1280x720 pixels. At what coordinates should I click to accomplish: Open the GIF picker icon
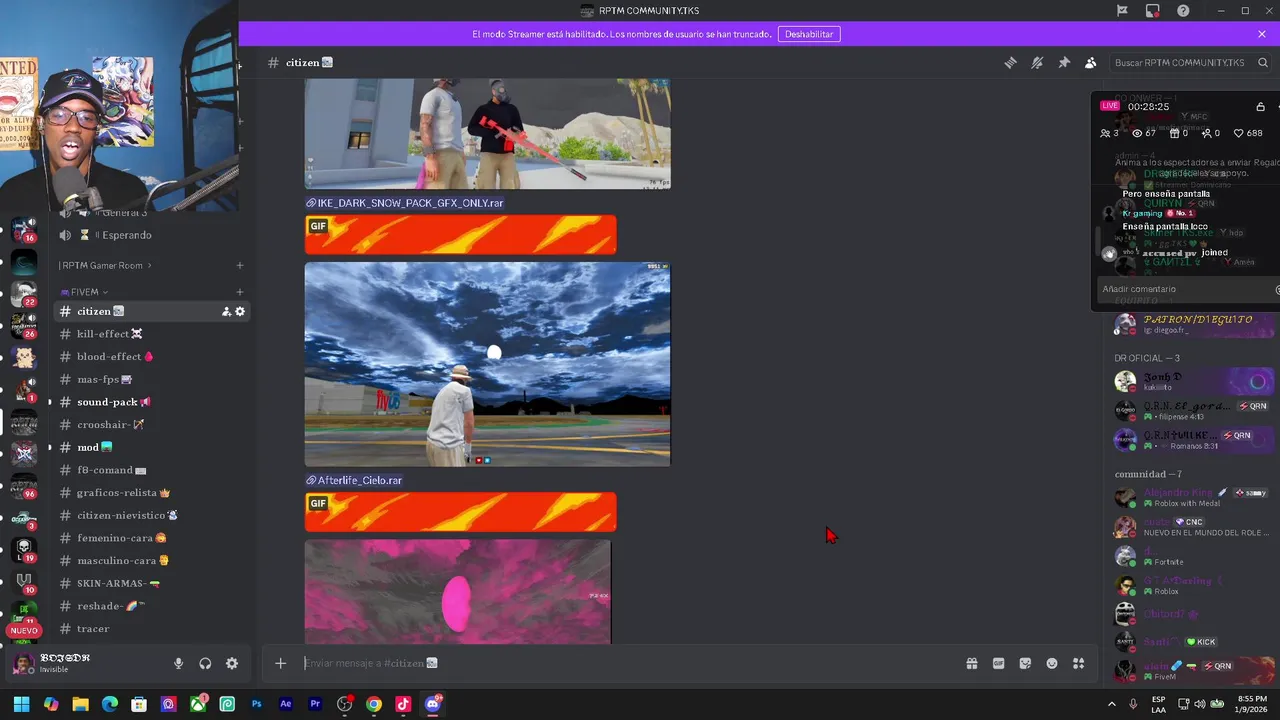point(998,663)
